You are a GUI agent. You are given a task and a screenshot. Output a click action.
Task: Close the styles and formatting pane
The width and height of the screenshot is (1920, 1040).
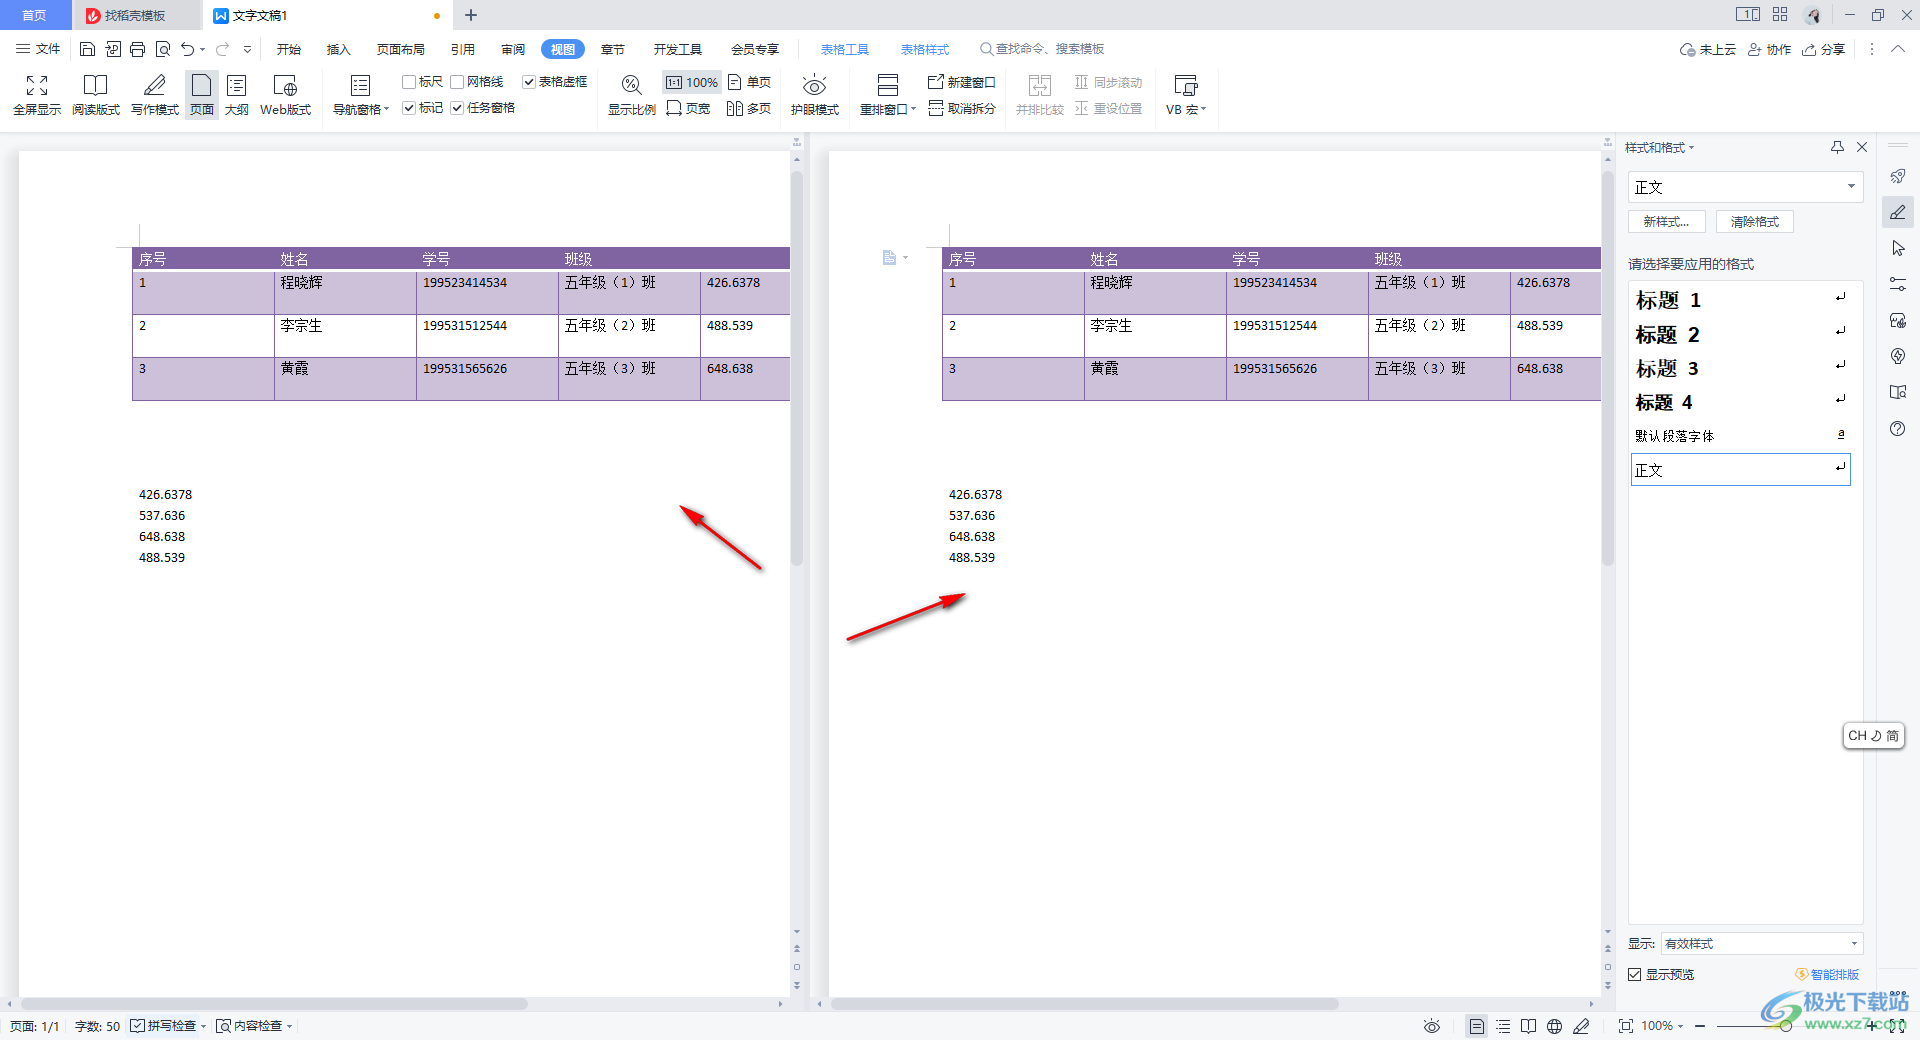(x=1862, y=147)
